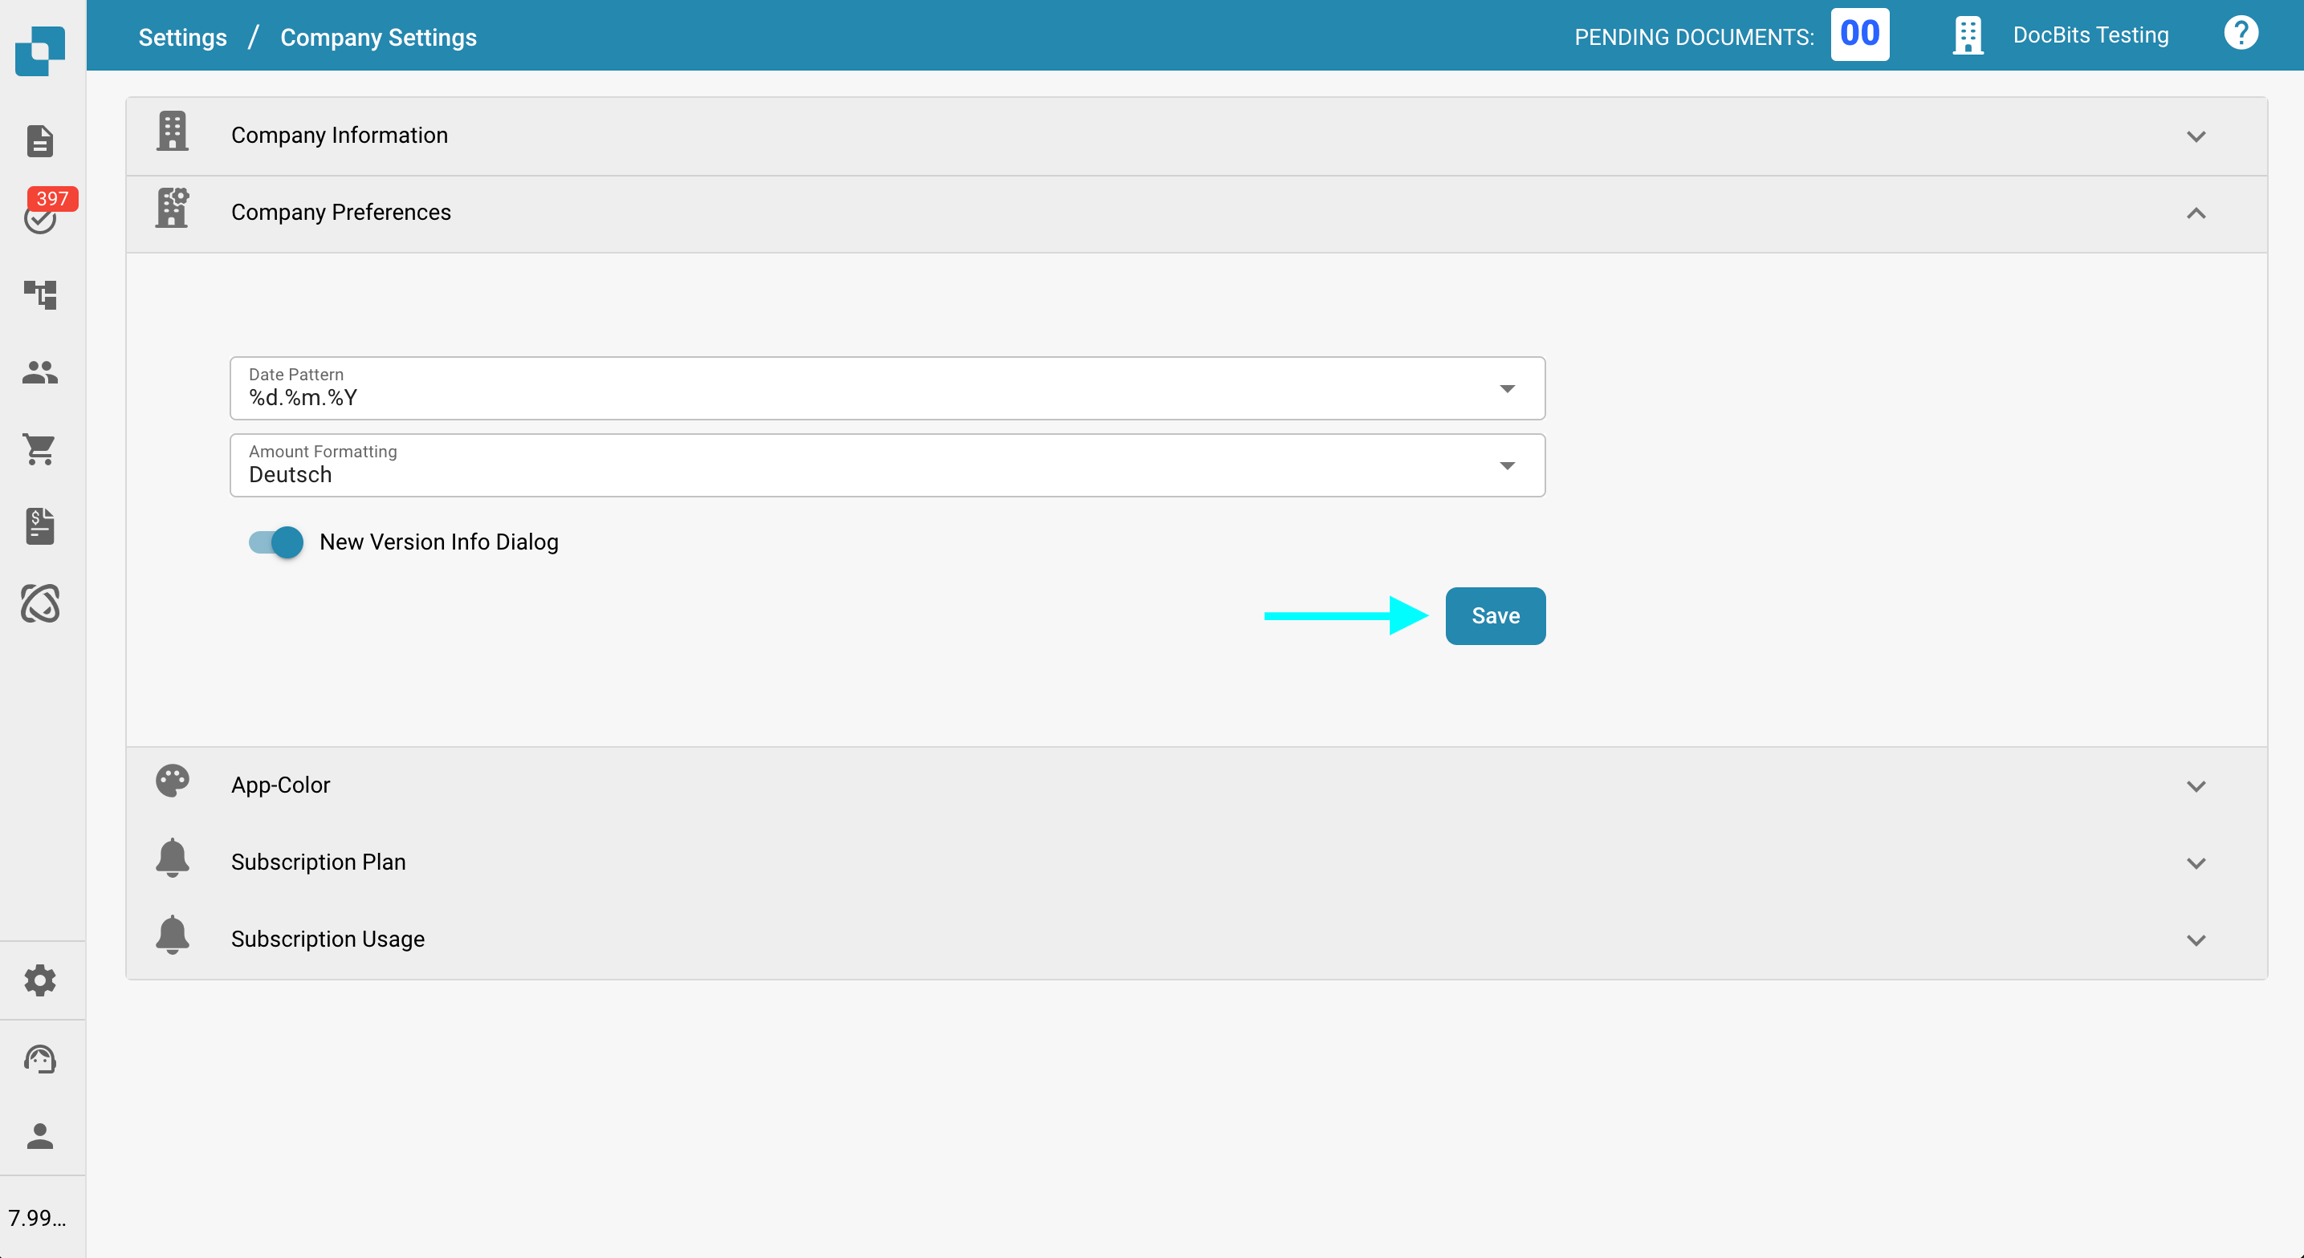Screen dimensions: 2304x1258
Task: Open the tasks icon with the 397 badge
Action: [40, 217]
